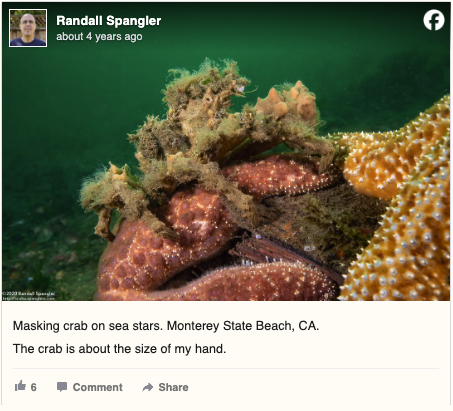Click the 'about 4 years ago' timestamp
Screen dimensions: 453x411
(x=99, y=36)
